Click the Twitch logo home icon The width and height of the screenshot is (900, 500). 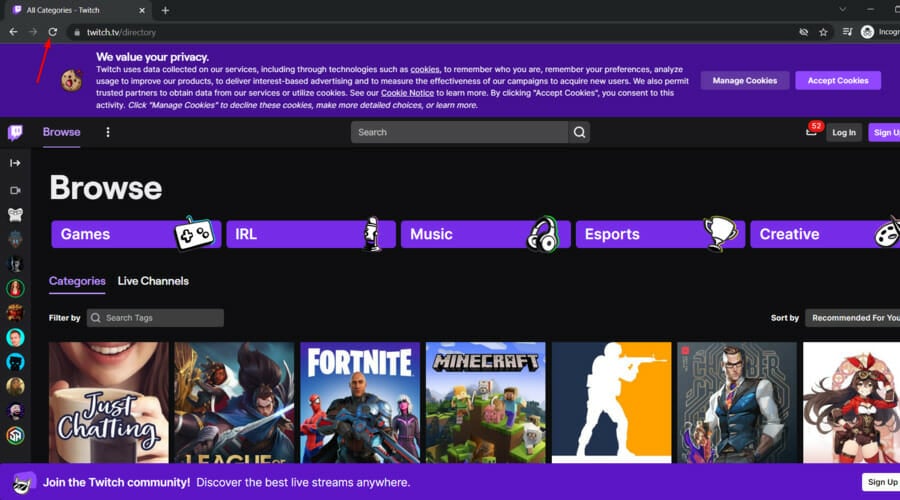15,133
